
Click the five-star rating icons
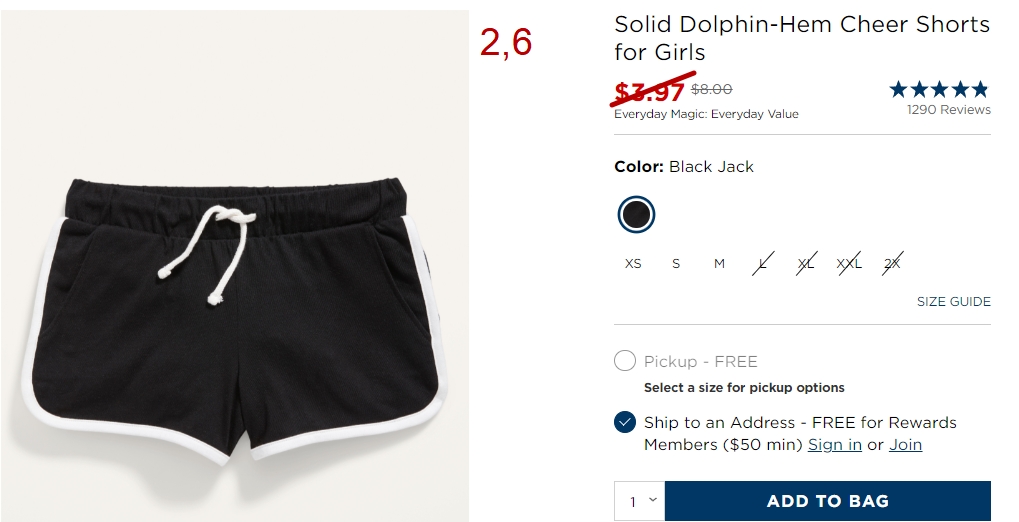[939, 89]
